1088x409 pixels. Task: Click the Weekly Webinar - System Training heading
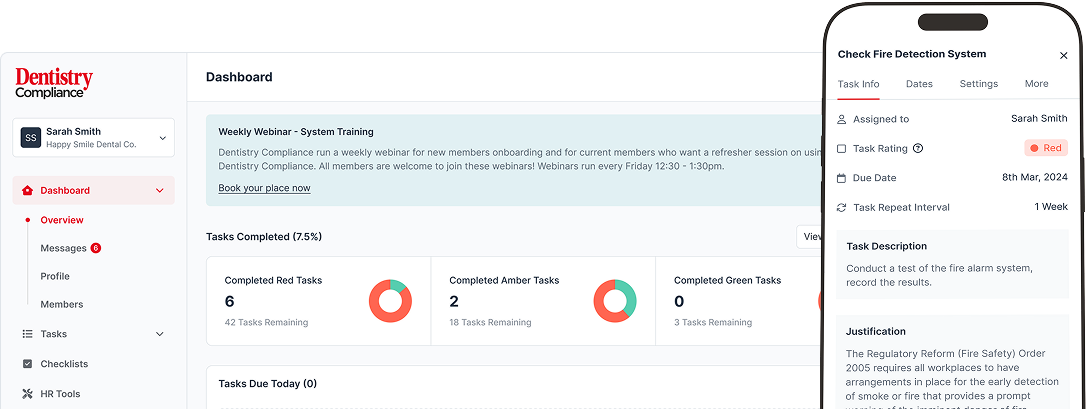click(x=296, y=132)
